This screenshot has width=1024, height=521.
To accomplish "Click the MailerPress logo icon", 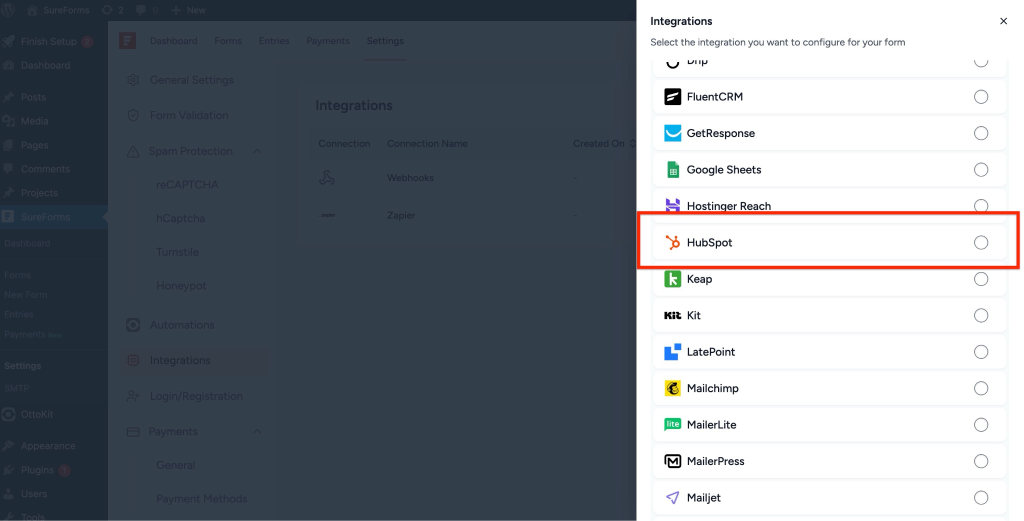I will click(672, 462).
